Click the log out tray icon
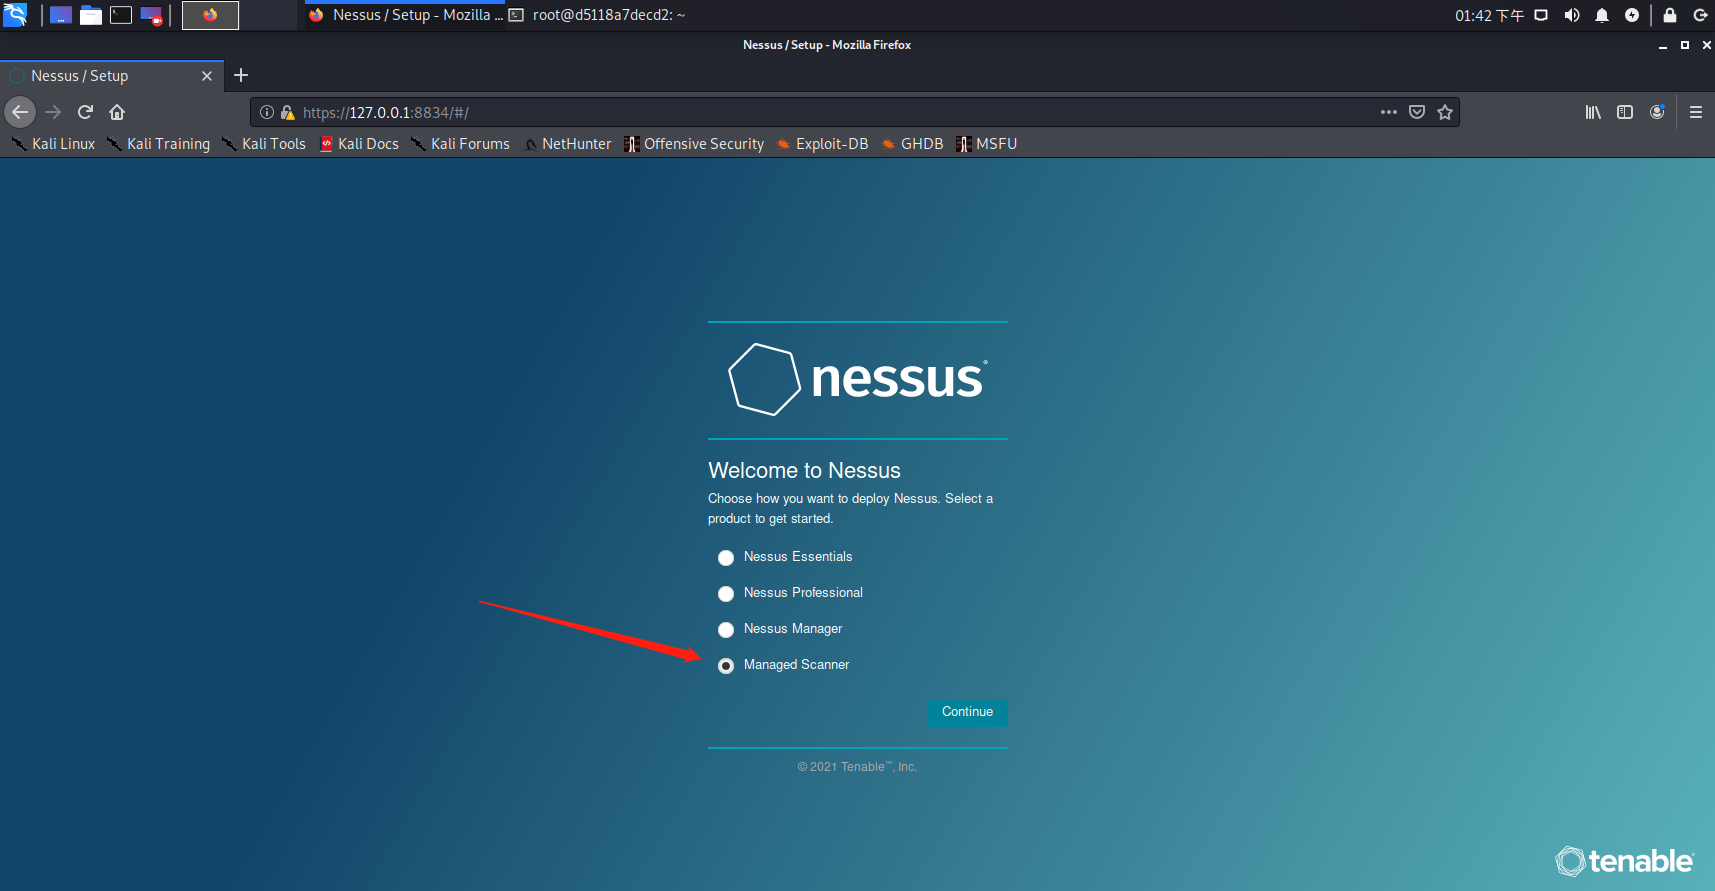This screenshot has width=1715, height=891. [x=1700, y=15]
